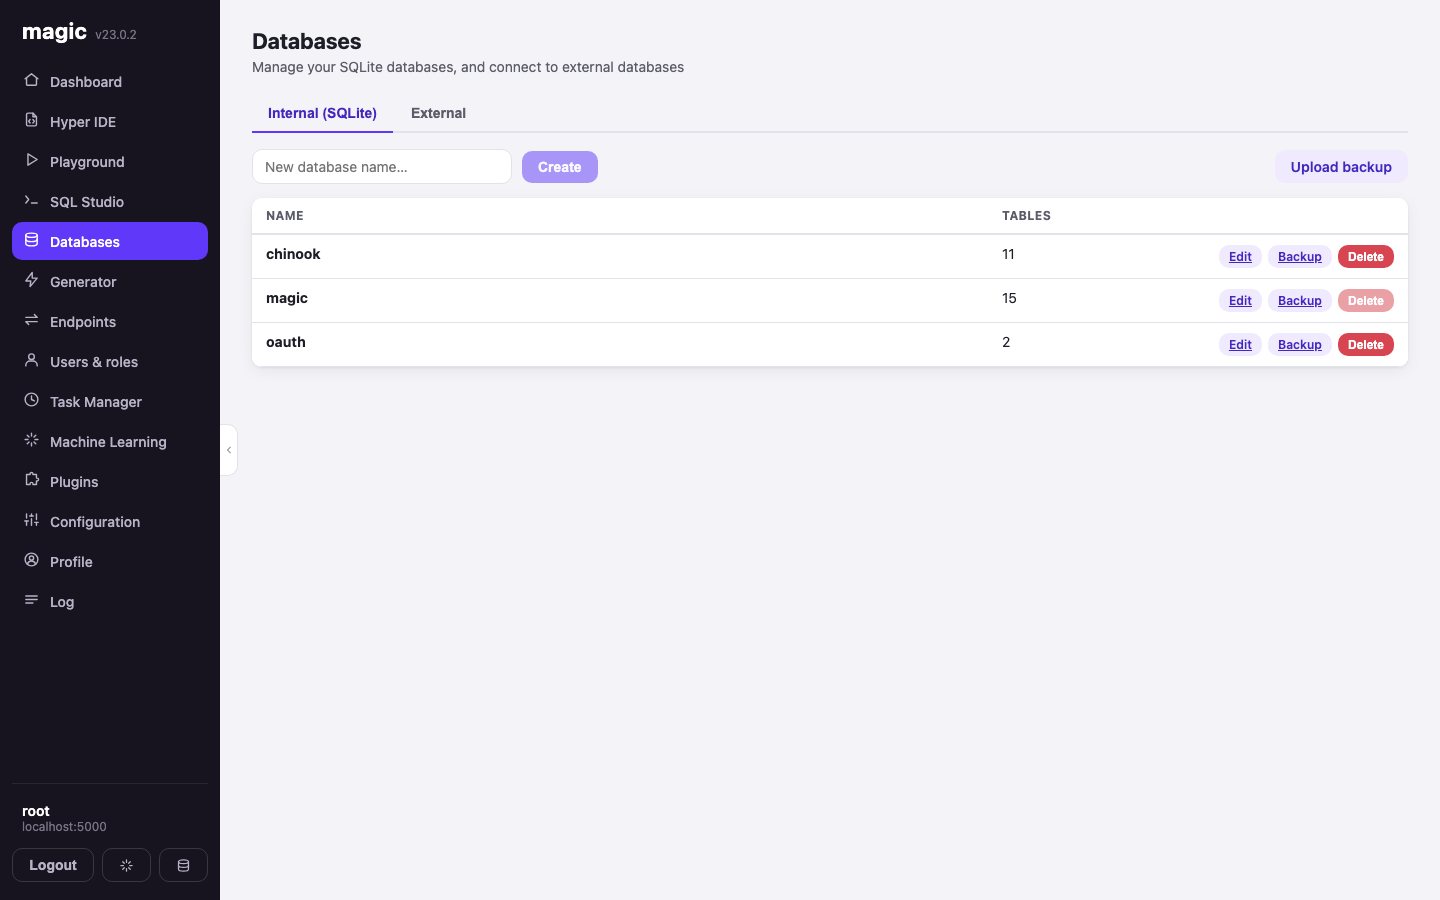Image resolution: width=1440 pixels, height=900 pixels.
Task: Click the table count 11 for chinook
Action: point(1008,254)
